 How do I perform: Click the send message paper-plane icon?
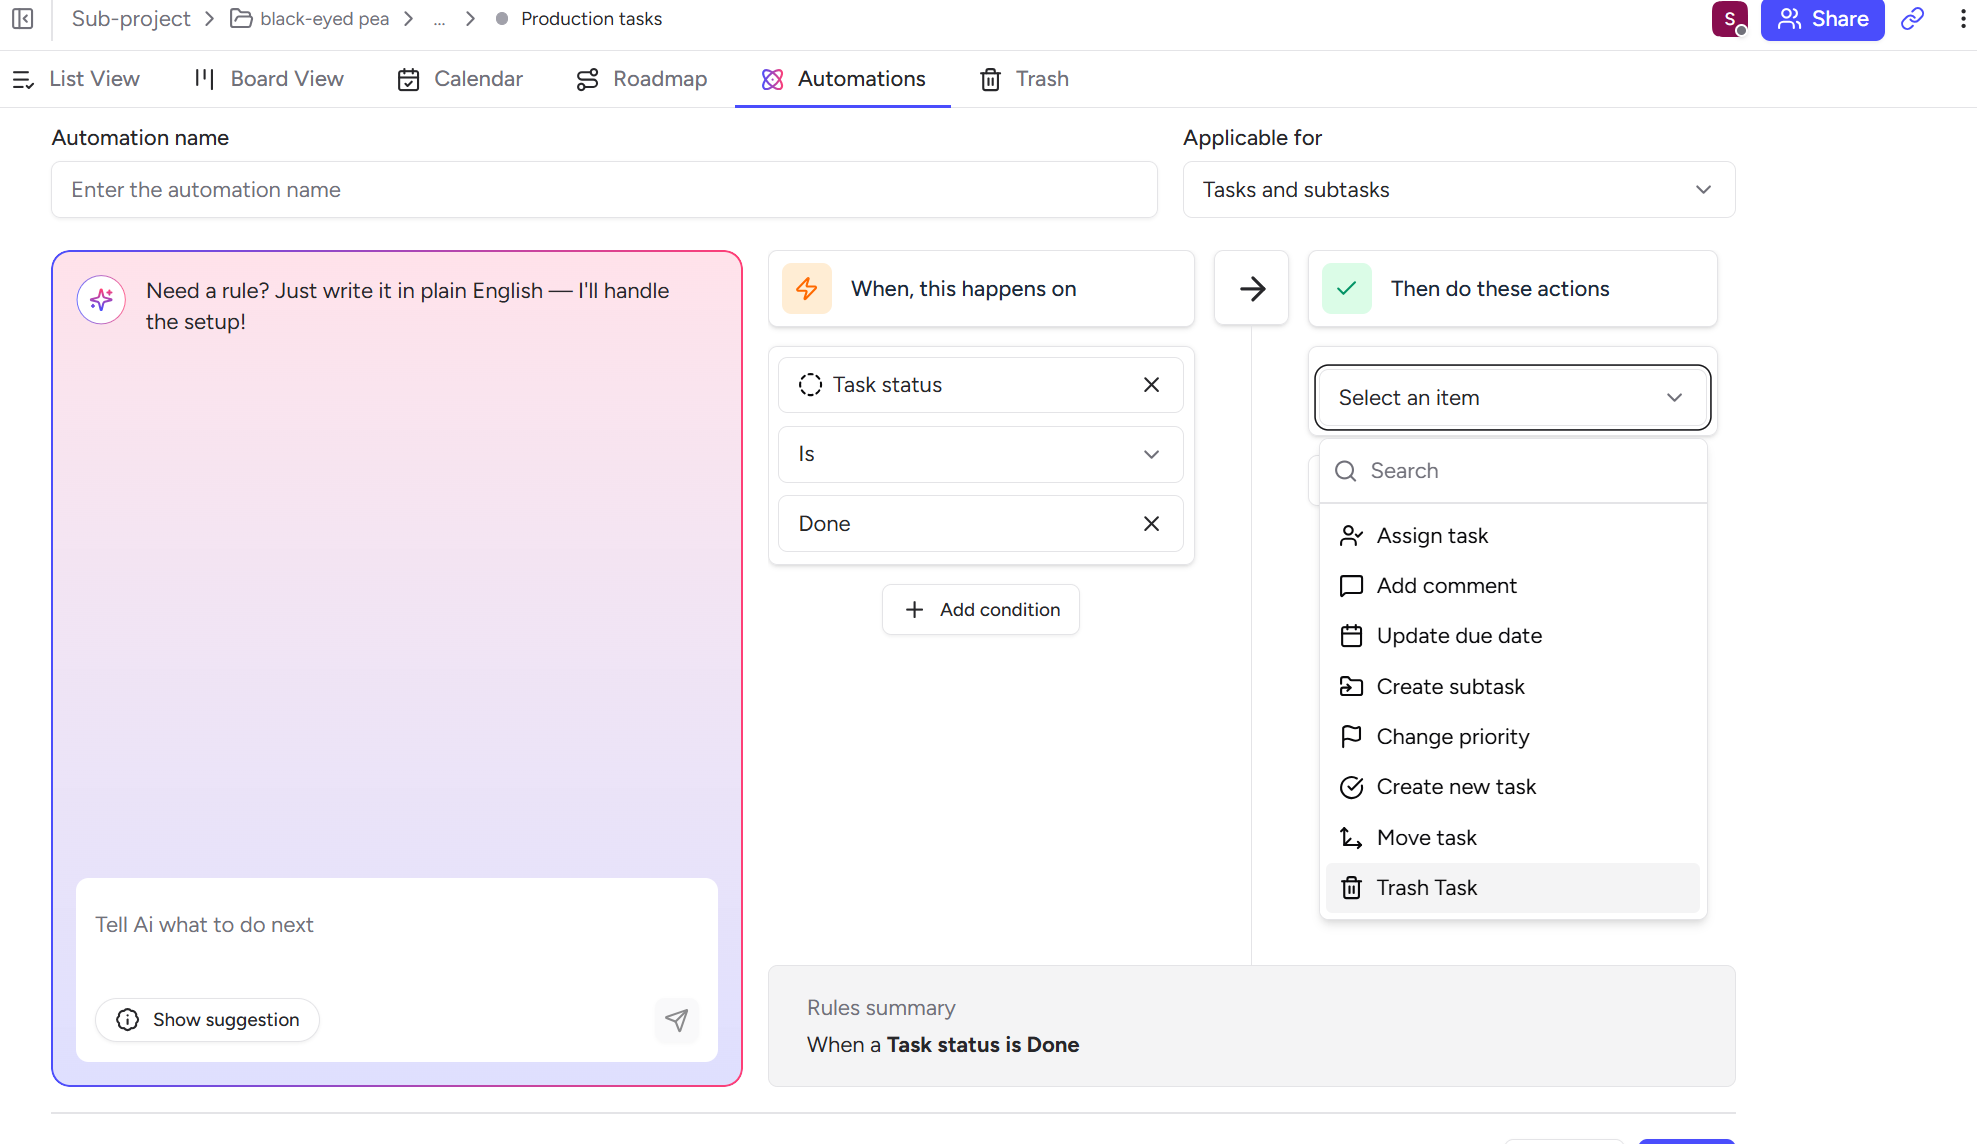(677, 1019)
